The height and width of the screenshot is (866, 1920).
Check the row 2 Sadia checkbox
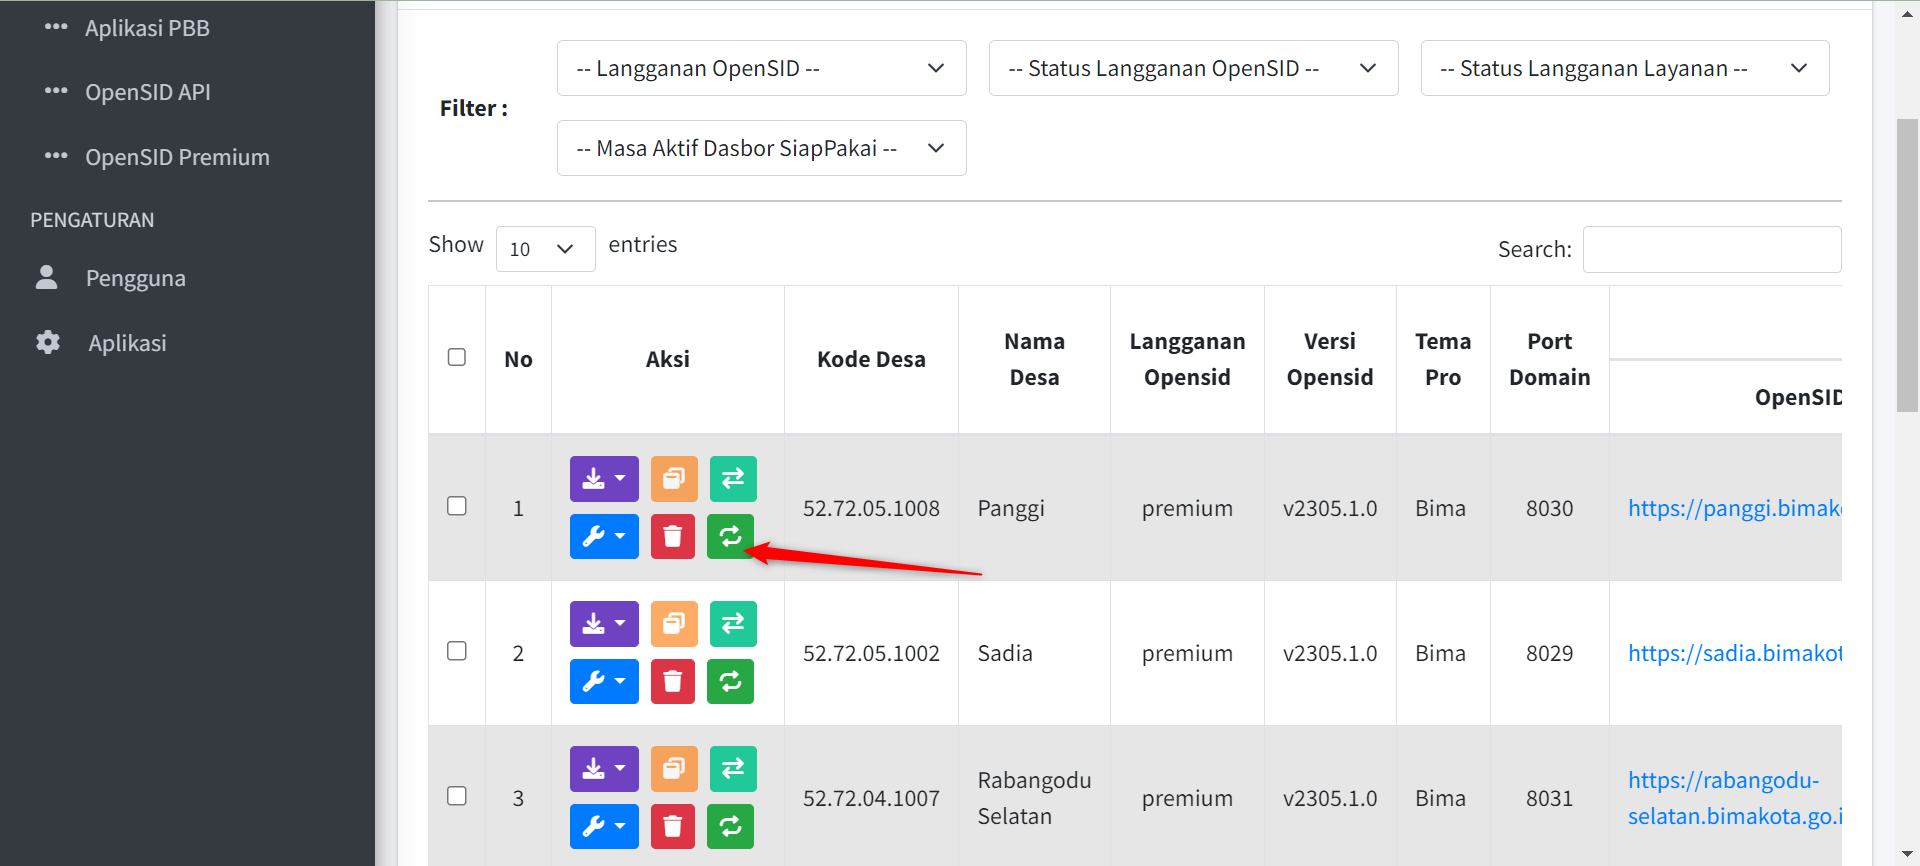pyautogui.click(x=457, y=651)
